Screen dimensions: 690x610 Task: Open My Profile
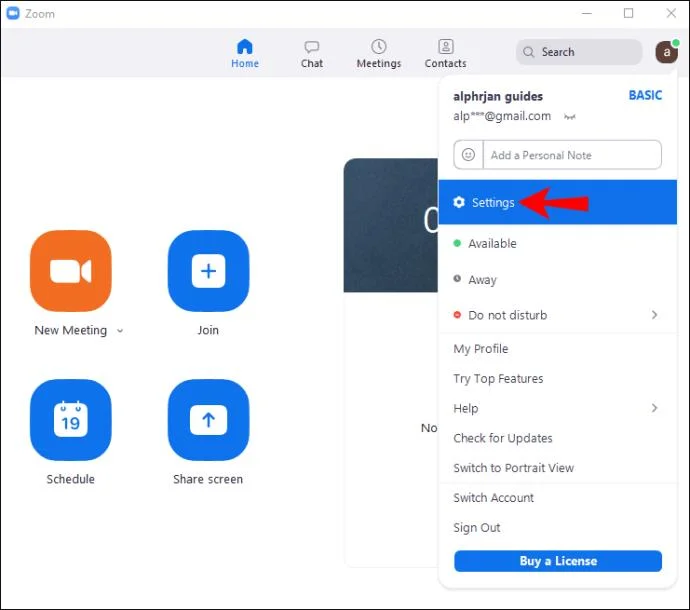(x=558, y=349)
